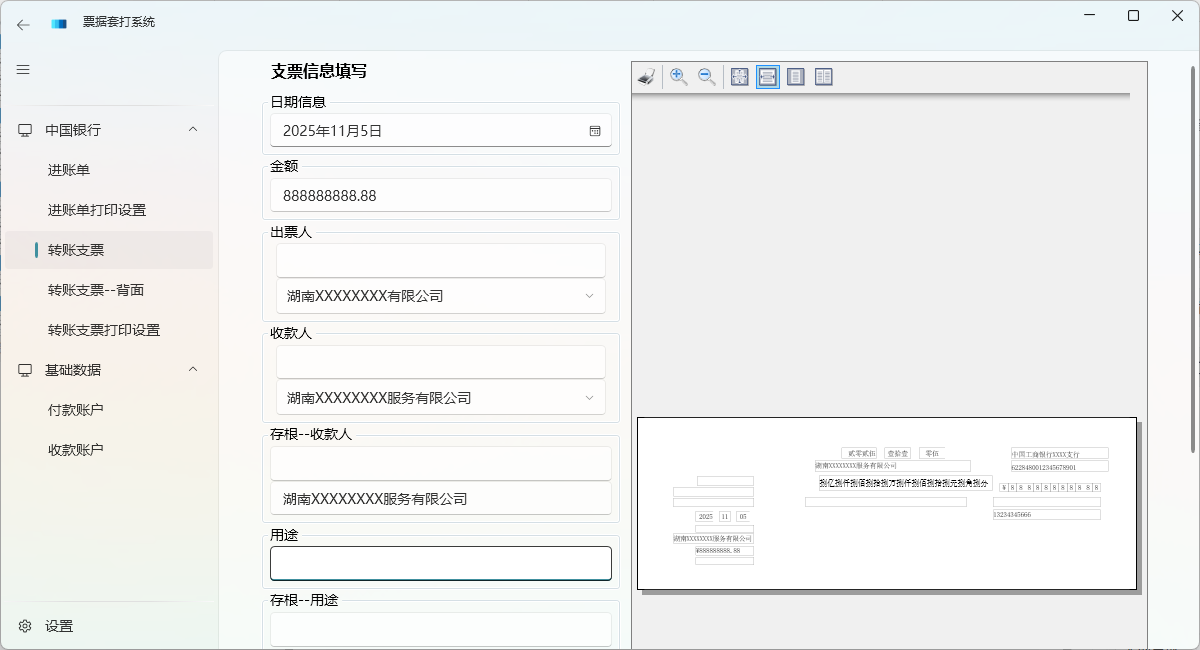1200x650 pixels.
Task: Open the calendar picker for date field
Action: pos(595,130)
